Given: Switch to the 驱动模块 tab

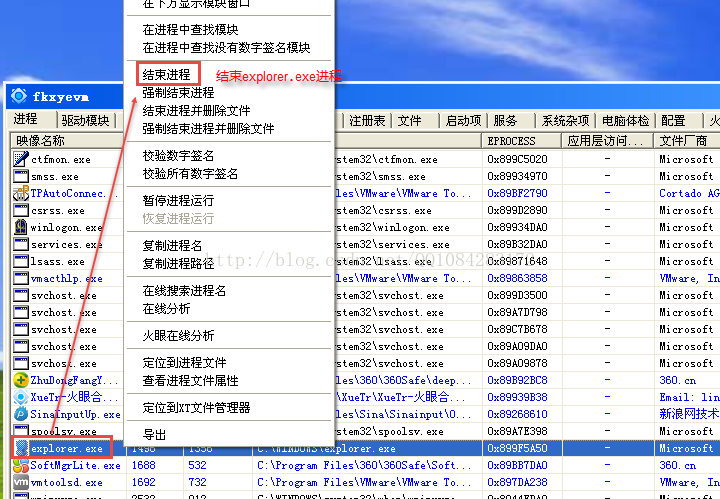Looking at the screenshot, I should tap(86, 121).
